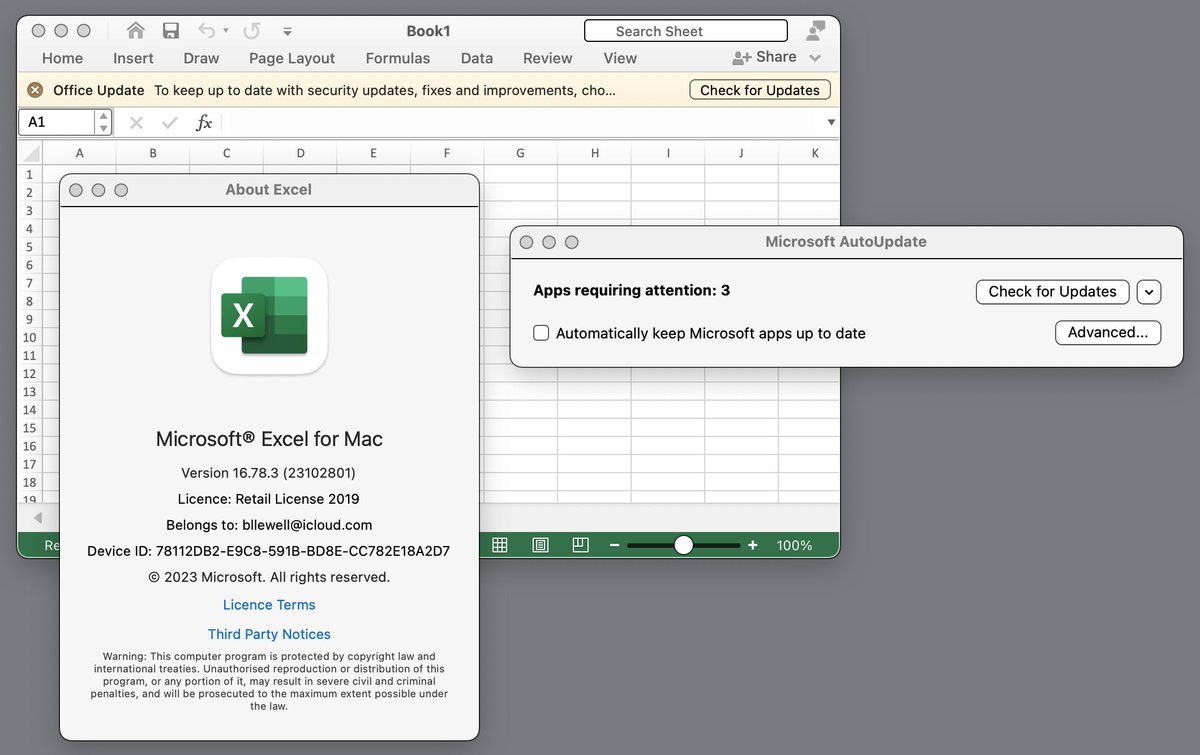Click the Select All corner triangle
Viewport: 1200px width, 755px height.
[x=30, y=153]
